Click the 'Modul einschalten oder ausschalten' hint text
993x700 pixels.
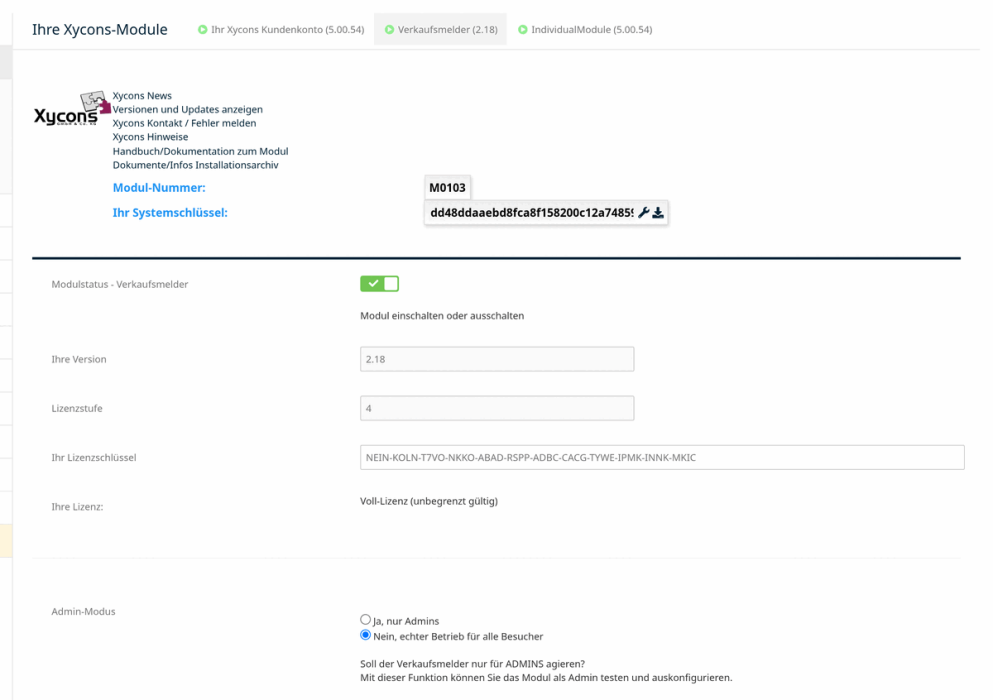[x=442, y=315]
